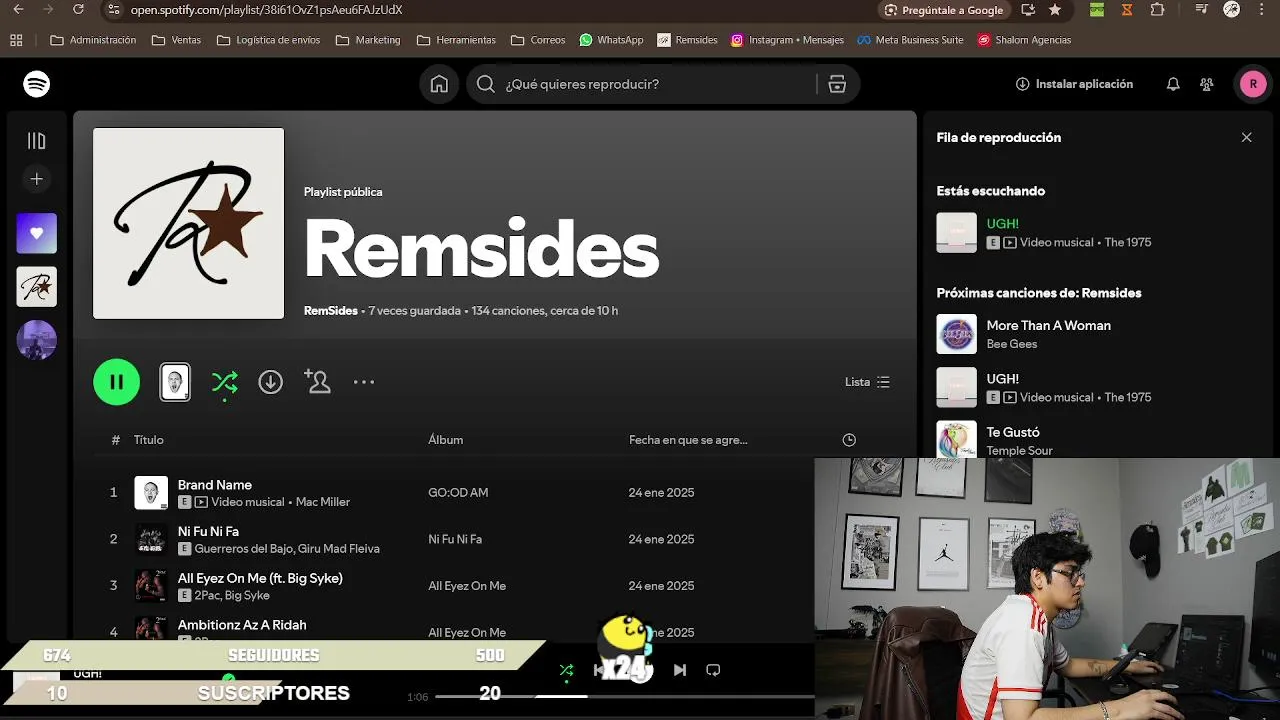
Task: Open Mac Miller artist link
Action: tap(323, 502)
